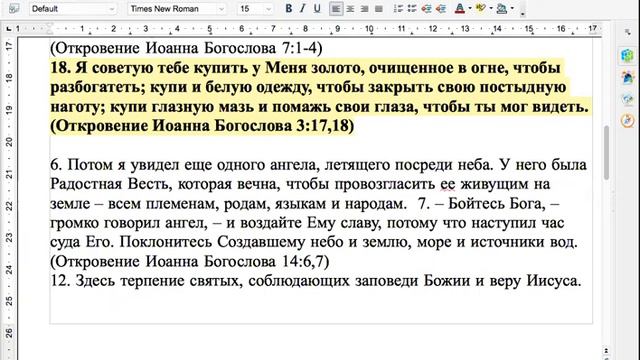Viewport: 640px width, 360px height.
Task: Decrease paragraph indent
Action: pos(427,9)
